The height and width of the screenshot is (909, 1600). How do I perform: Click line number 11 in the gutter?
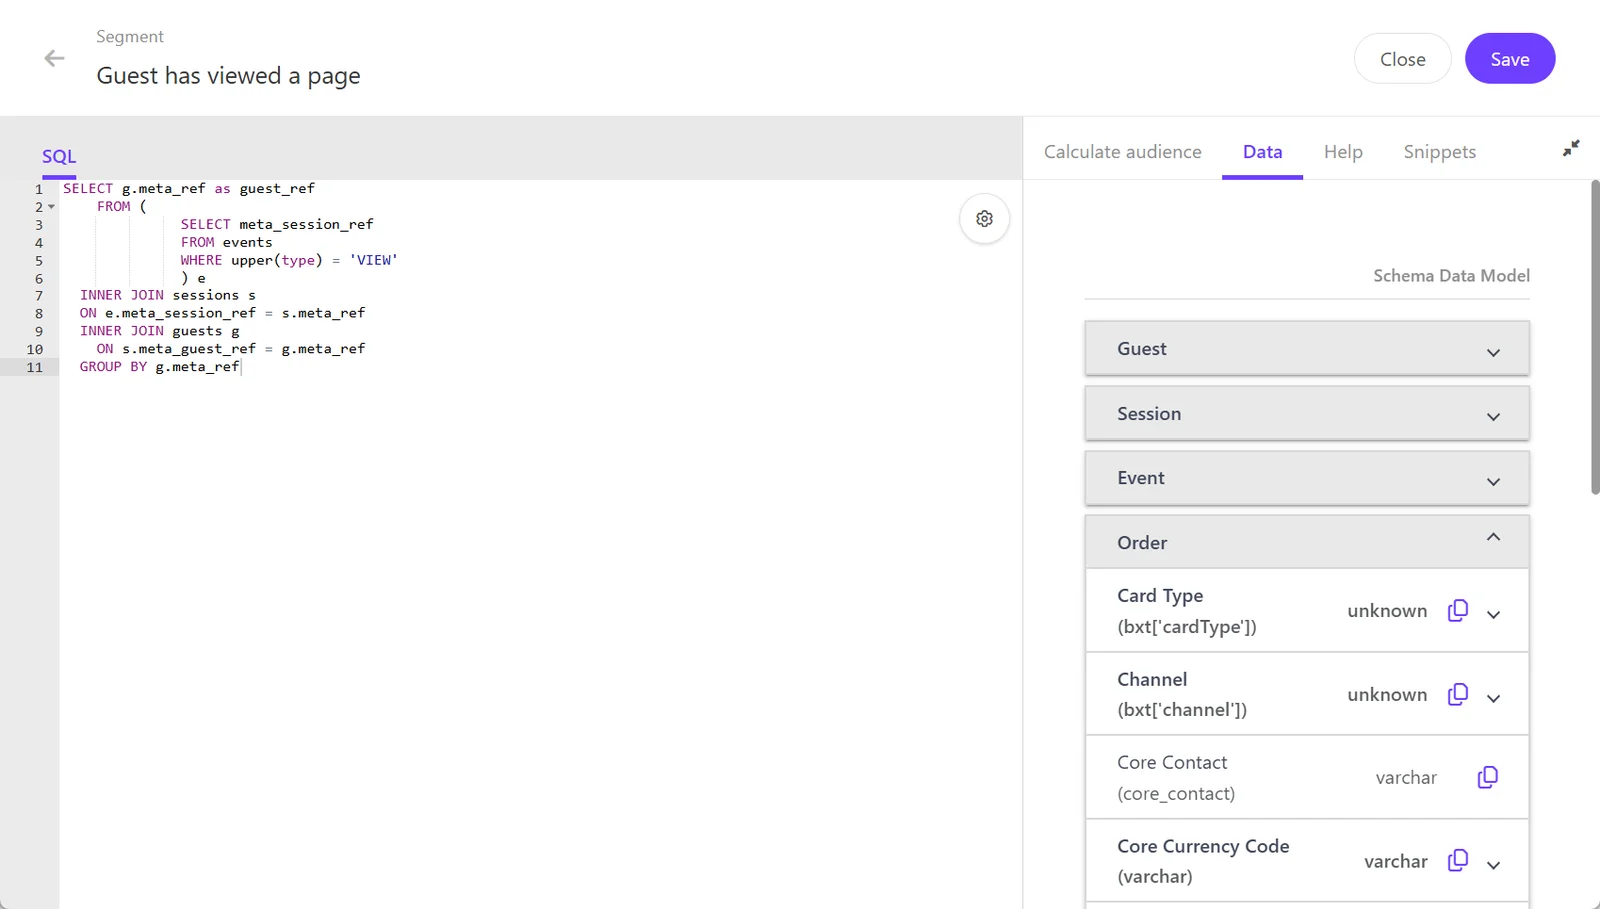(x=35, y=367)
